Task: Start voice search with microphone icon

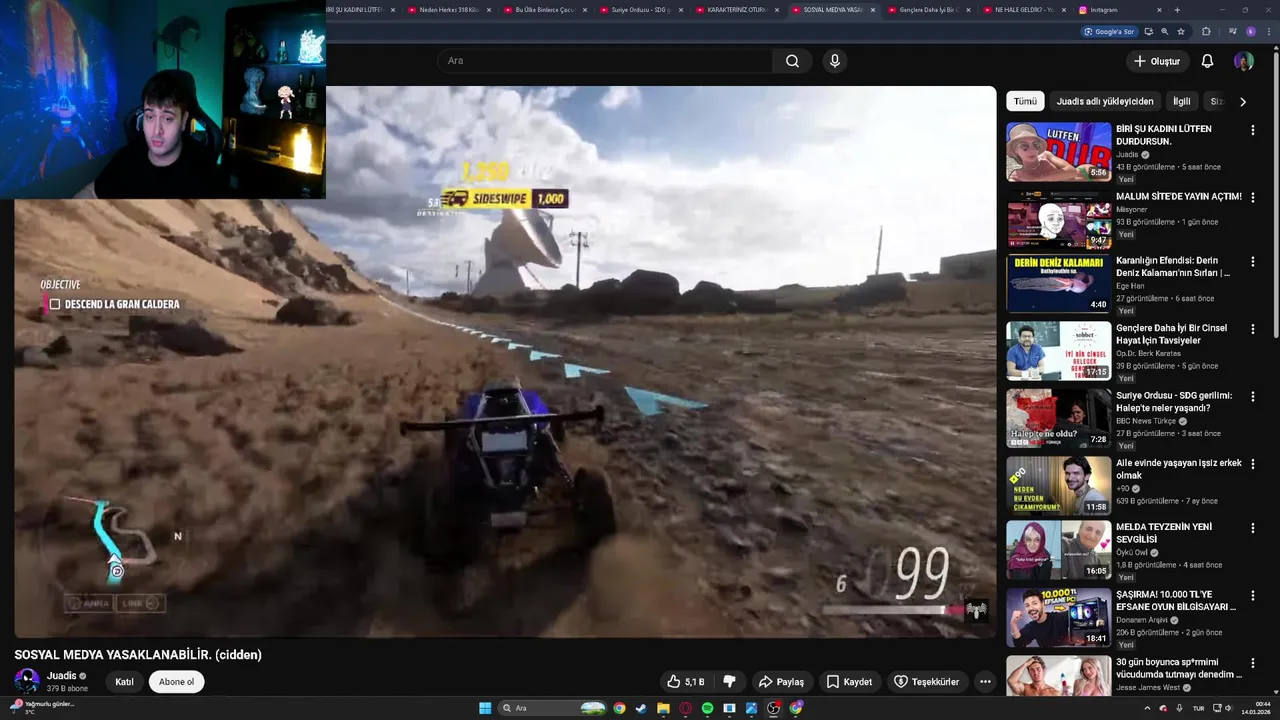Action: click(835, 61)
